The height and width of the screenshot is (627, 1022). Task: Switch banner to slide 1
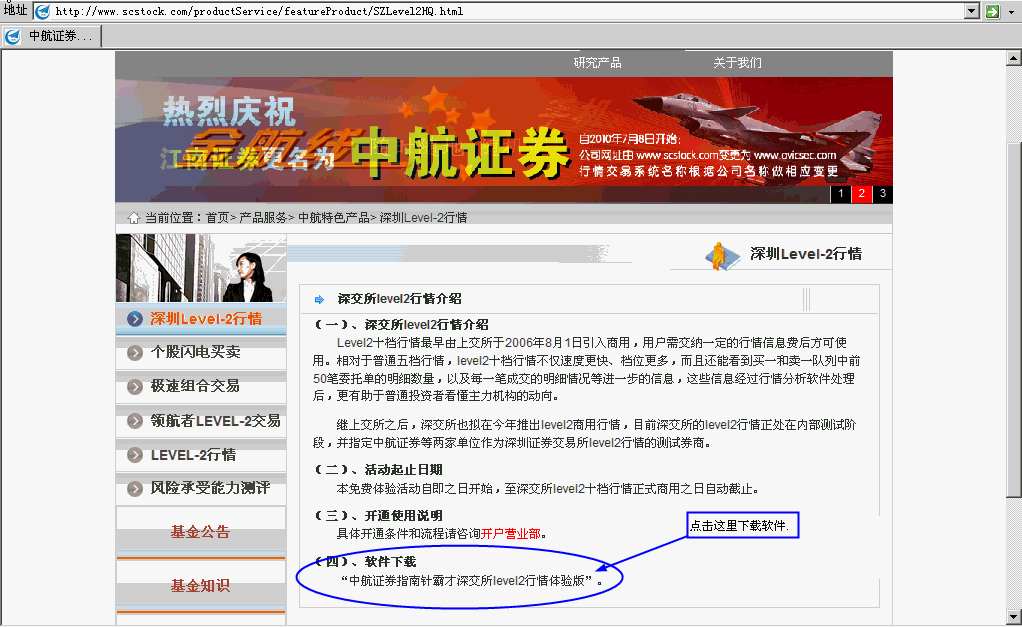841,194
